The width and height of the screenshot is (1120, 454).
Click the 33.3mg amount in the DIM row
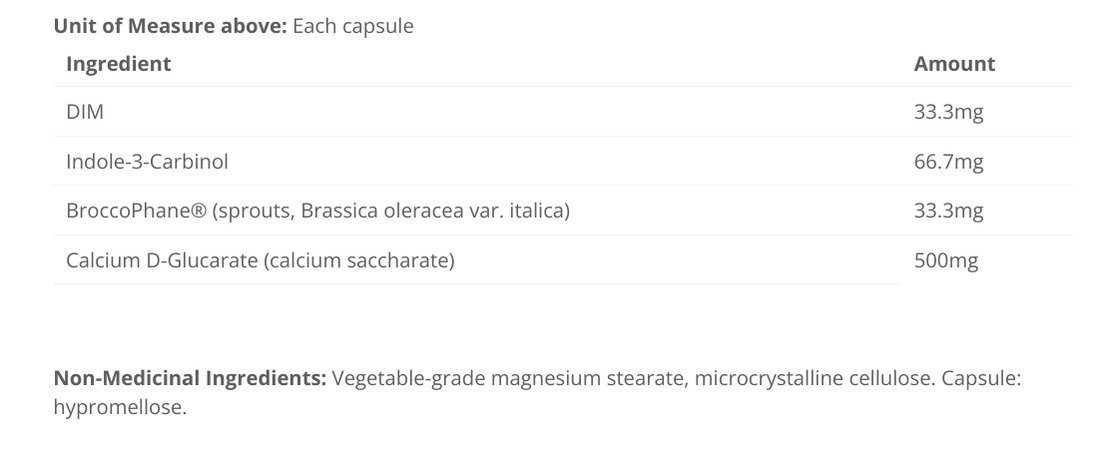(948, 113)
